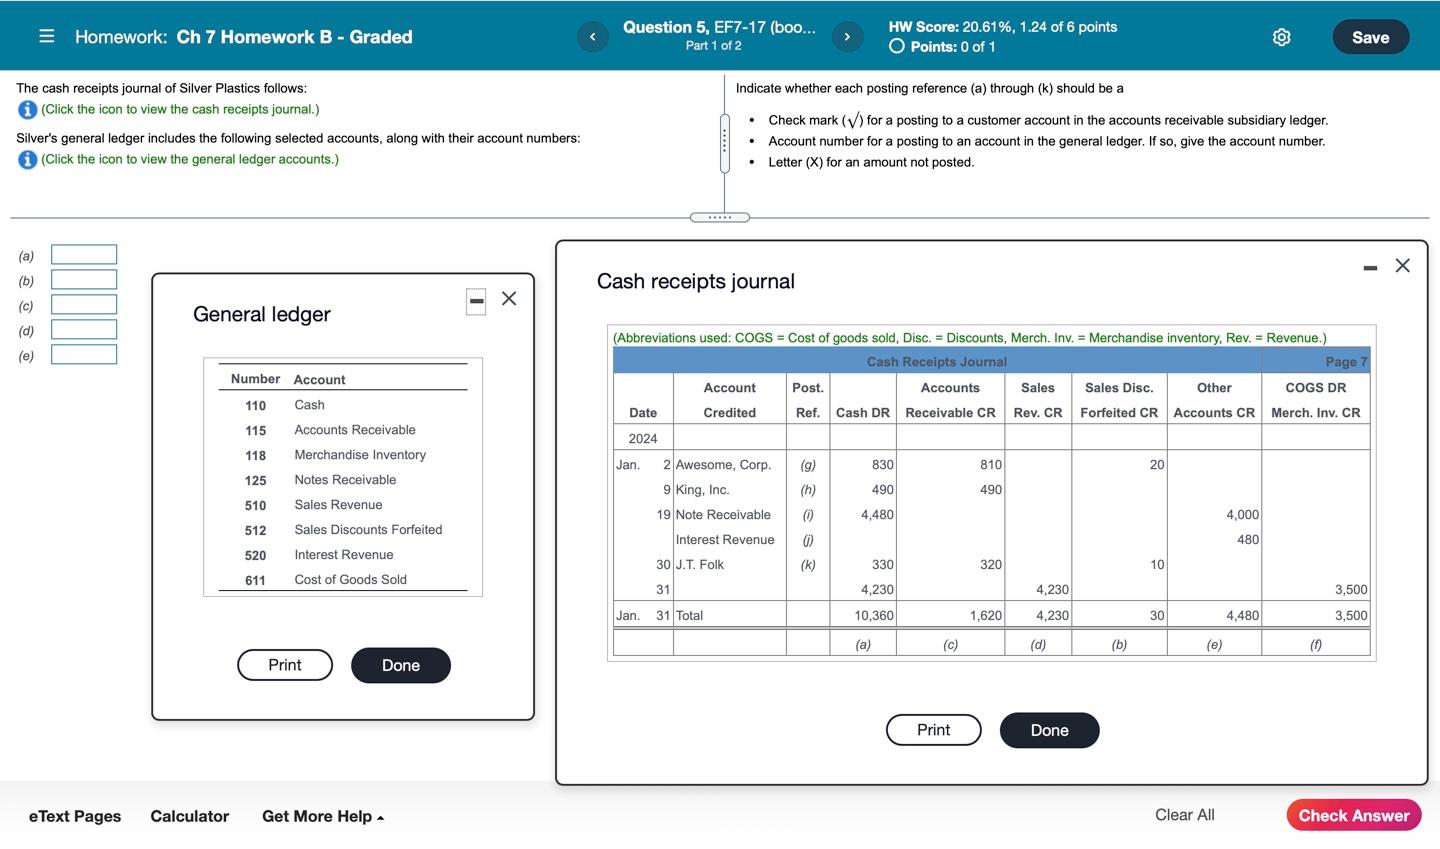Click the Notes Receivable ledger row
The image size is (1440, 849).
[343, 480]
